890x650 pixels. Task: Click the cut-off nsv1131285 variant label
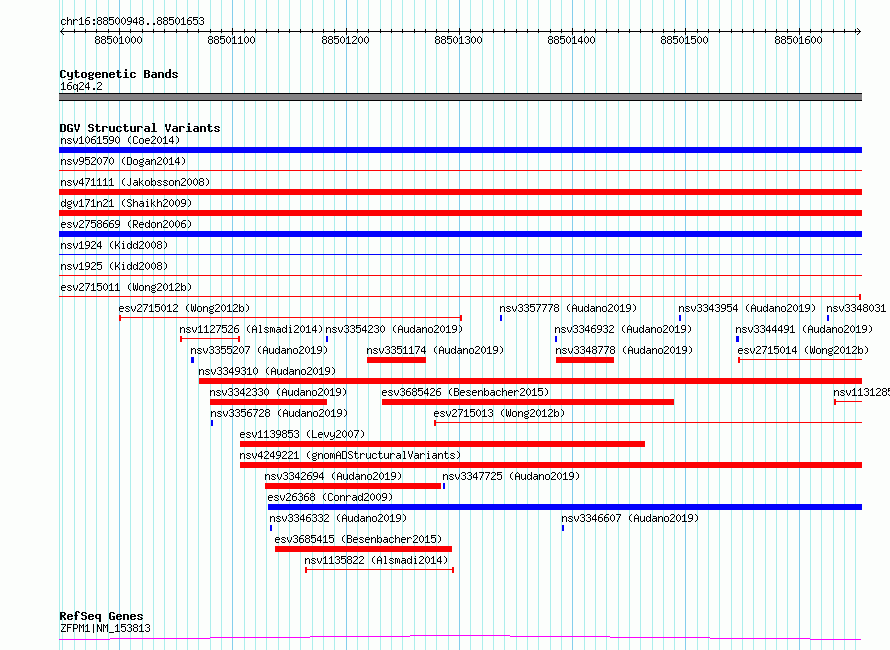(x=861, y=392)
